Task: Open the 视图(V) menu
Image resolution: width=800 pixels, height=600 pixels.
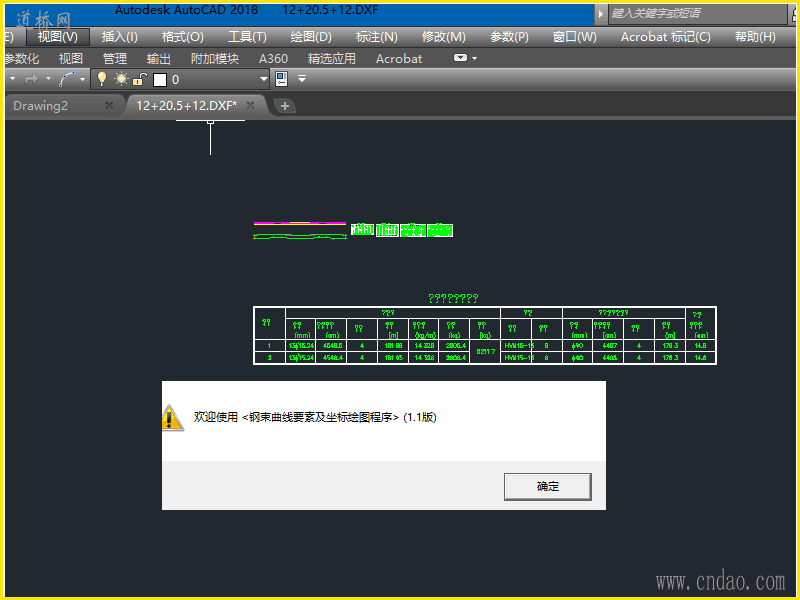Action: (x=58, y=37)
